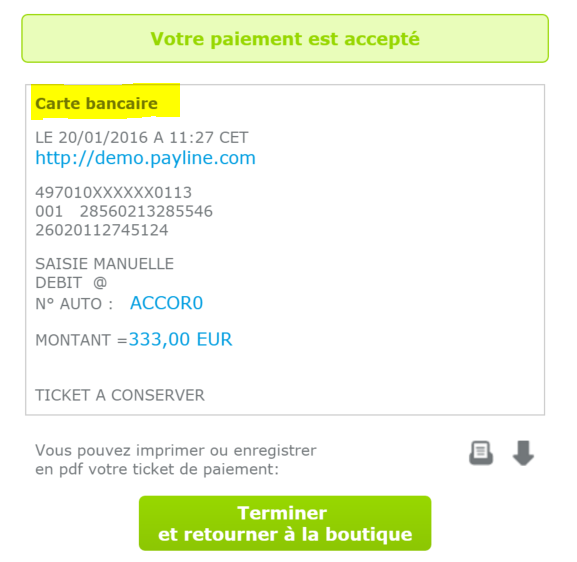Click Terminer et retourner à la boutique button
577x562 pixels.
click(285, 523)
